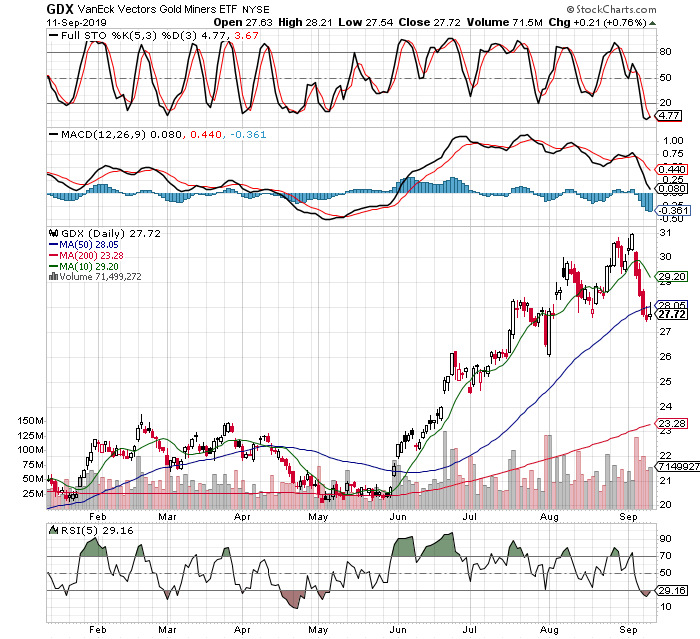Click the 31 price axis label
Screen dimensions: 700x639
point(665,232)
